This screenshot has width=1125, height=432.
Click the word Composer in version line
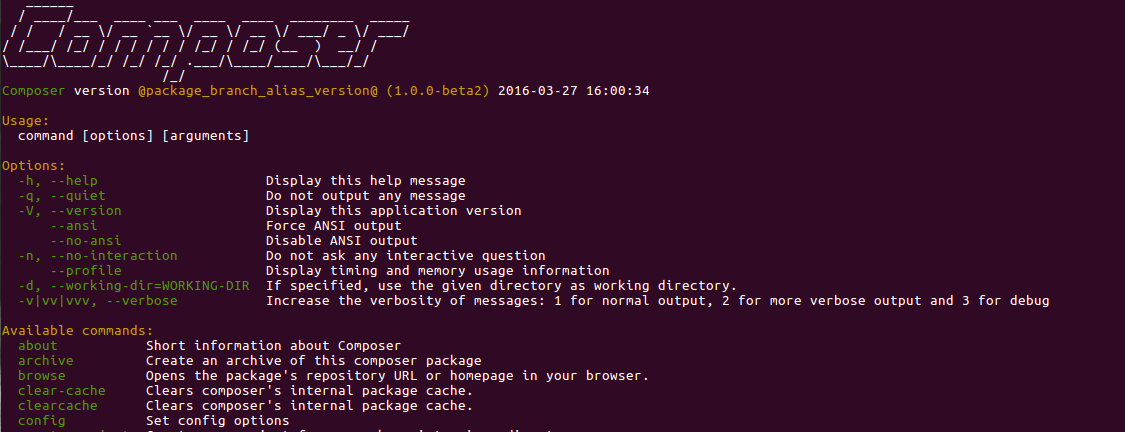[x=35, y=90]
